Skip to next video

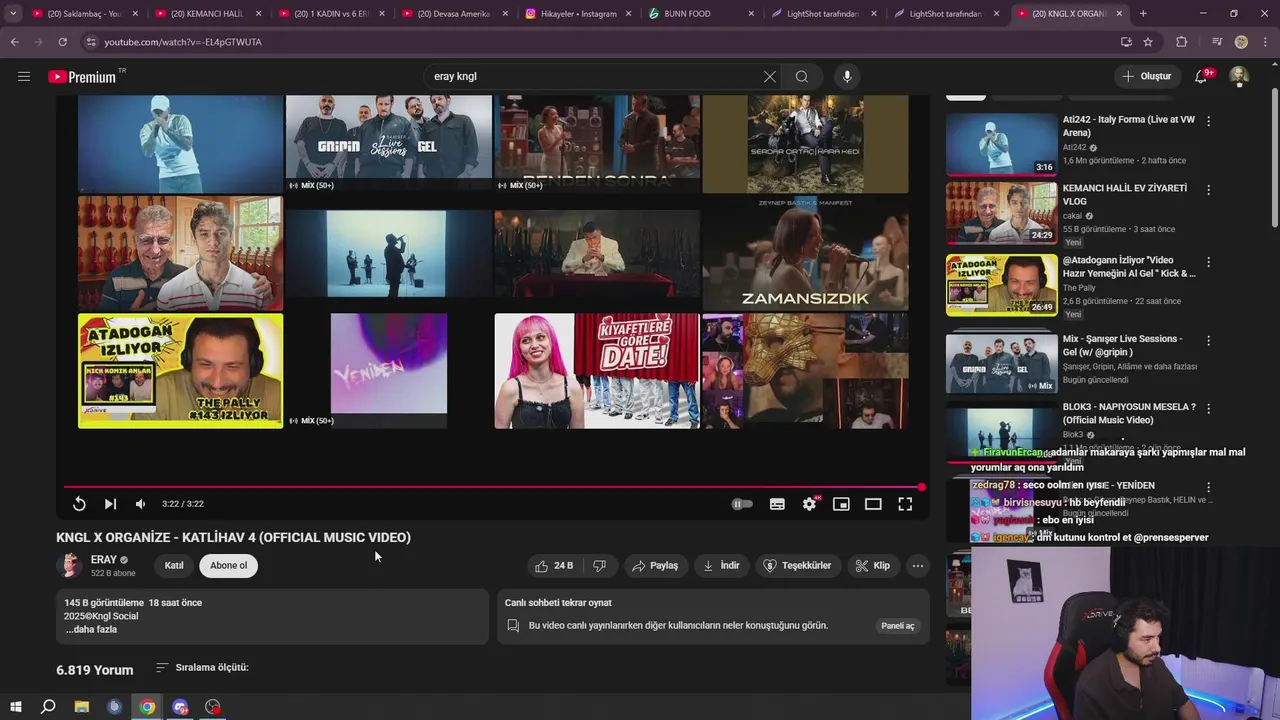click(110, 504)
